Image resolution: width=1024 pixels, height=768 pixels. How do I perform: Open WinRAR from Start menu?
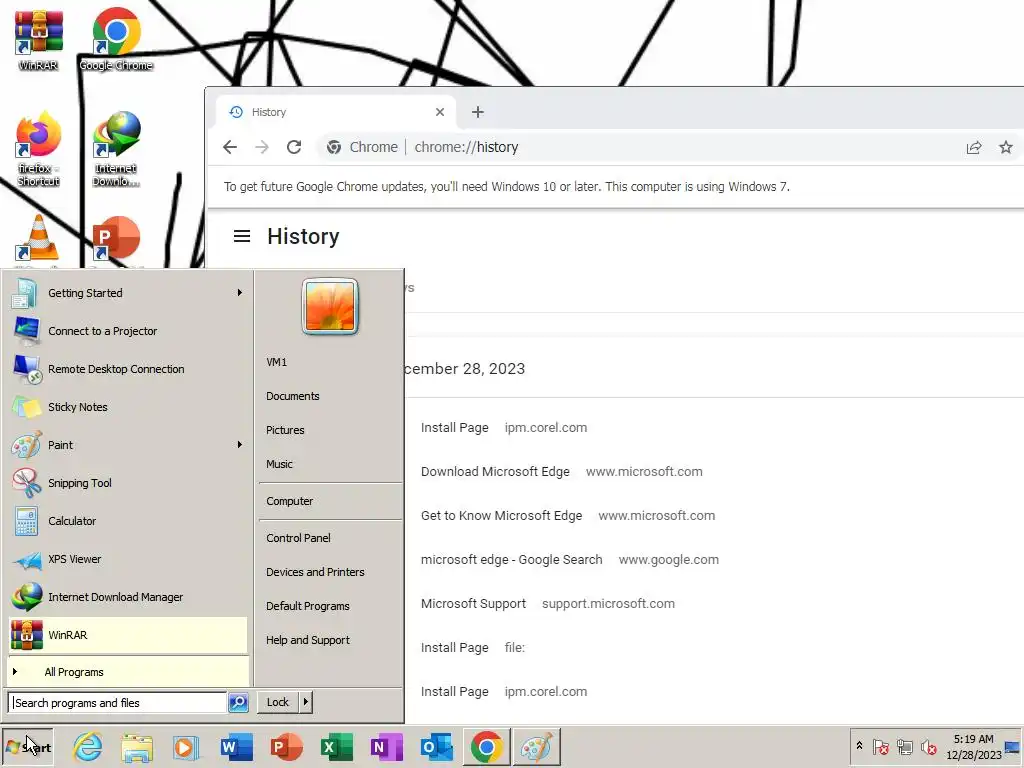[129, 635]
